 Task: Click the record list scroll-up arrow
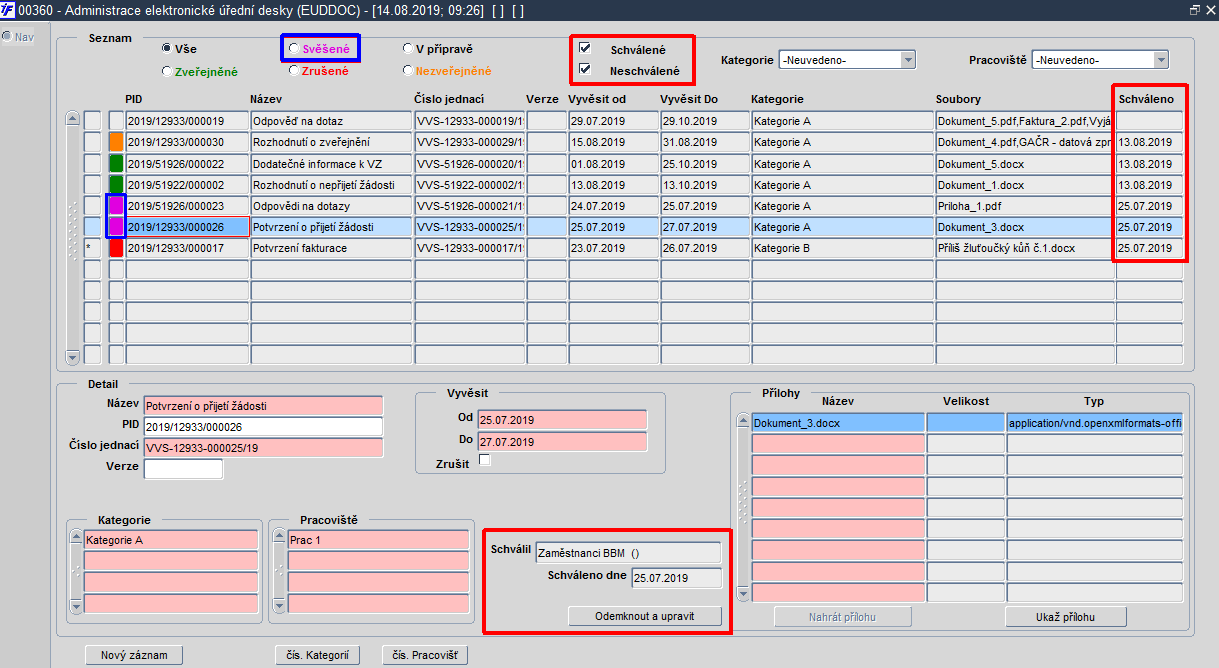[x=72, y=118]
